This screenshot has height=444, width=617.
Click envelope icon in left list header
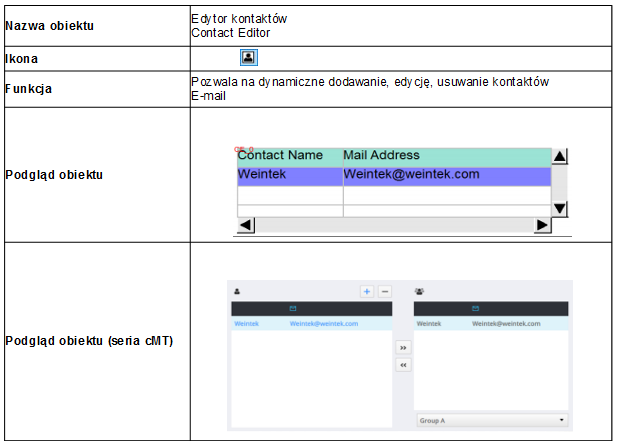pyautogui.click(x=292, y=309)
